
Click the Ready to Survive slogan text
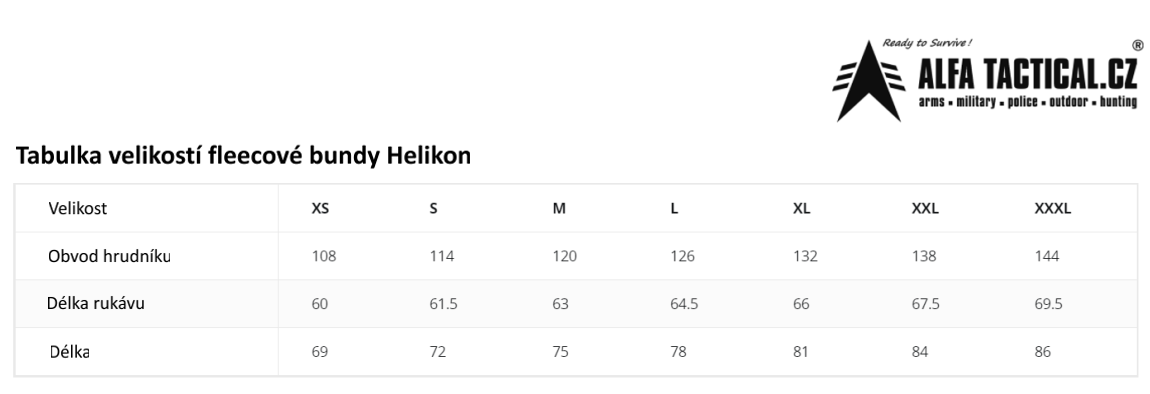[927, 43]
